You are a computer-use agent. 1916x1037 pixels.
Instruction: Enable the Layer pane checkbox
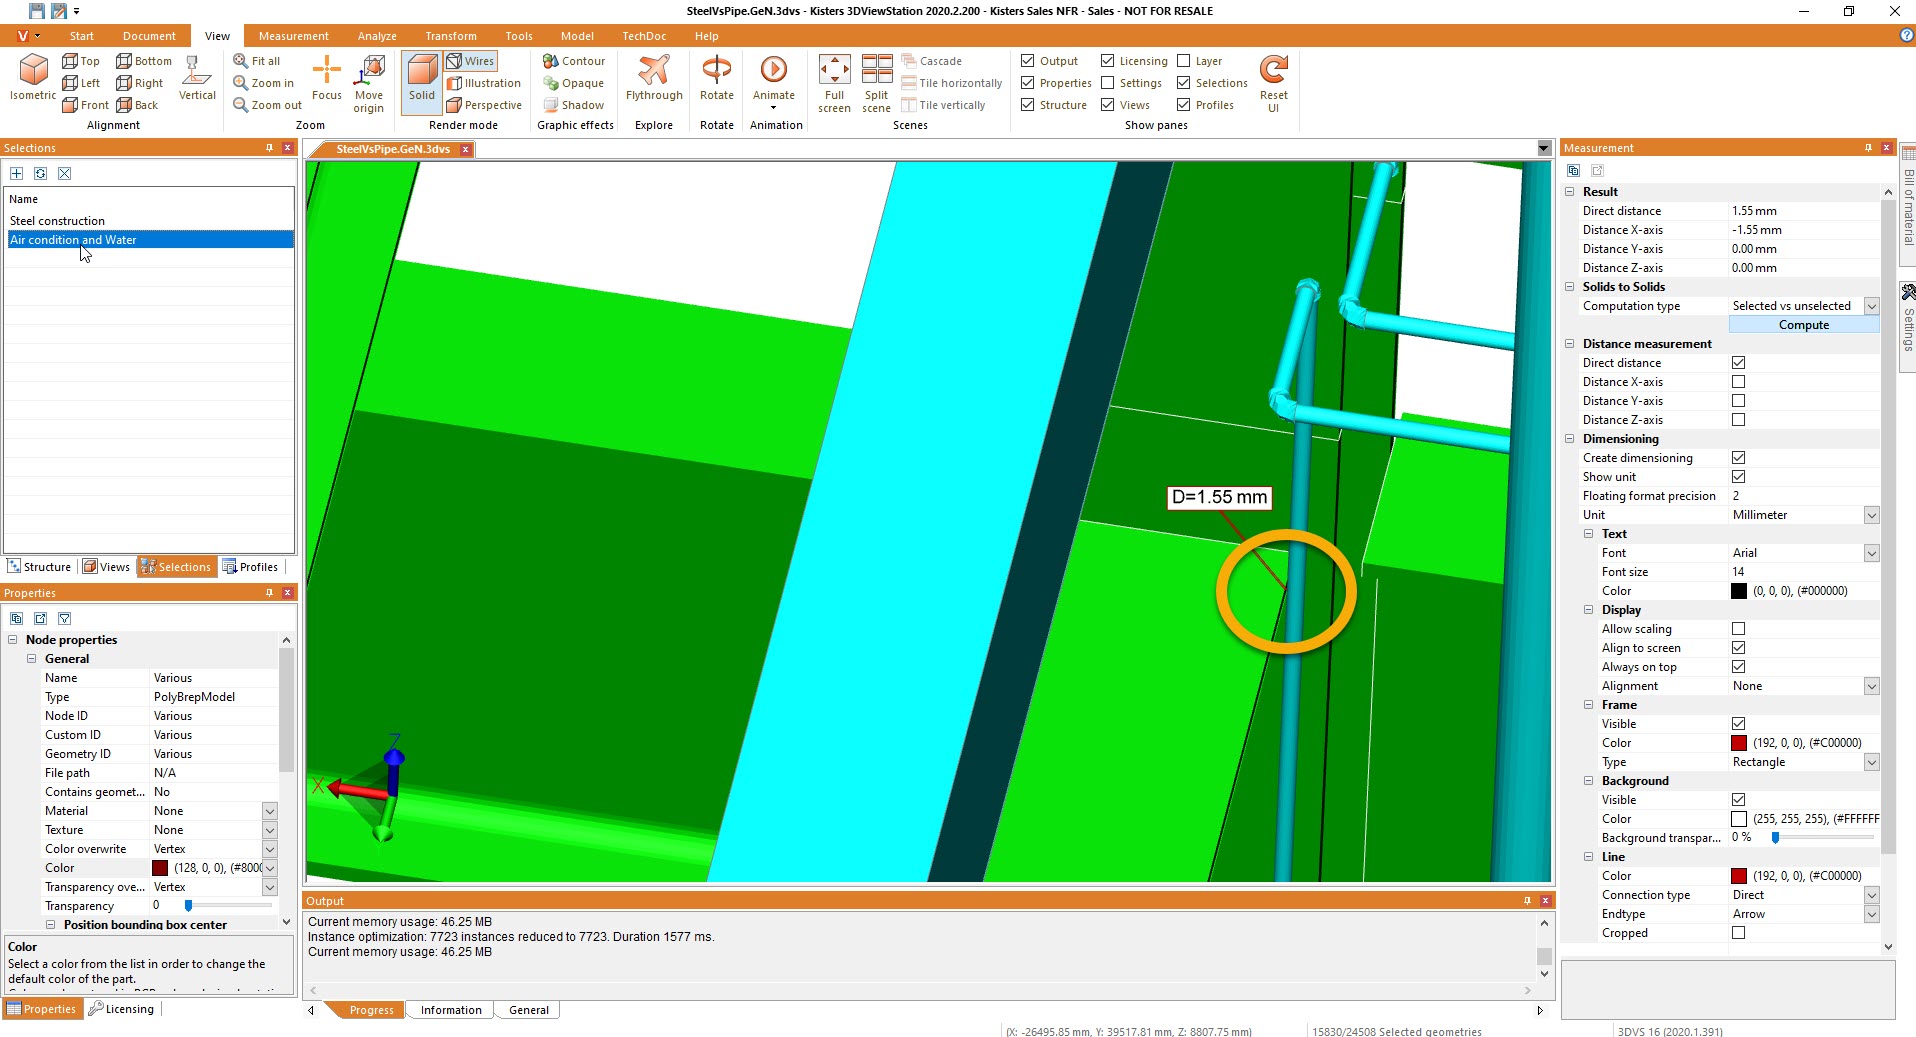click(1184, 61)
